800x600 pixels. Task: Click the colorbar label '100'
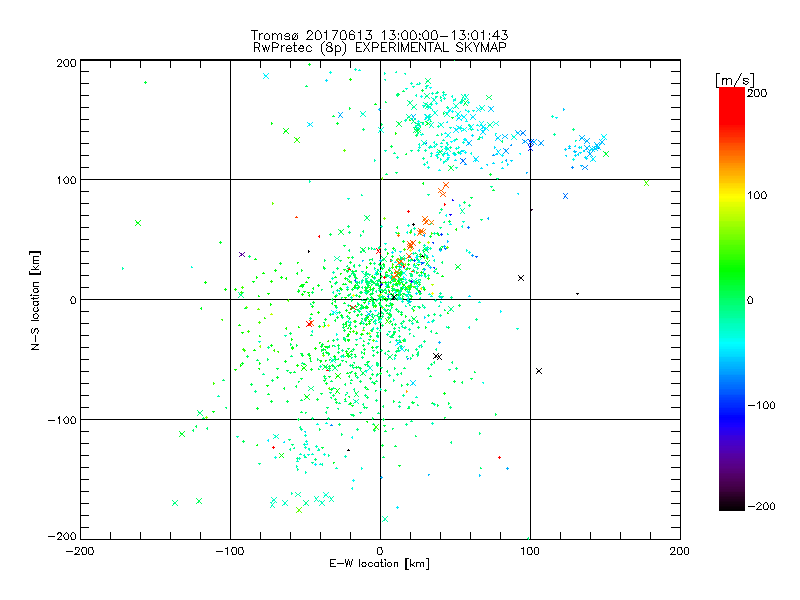point(758,195)
